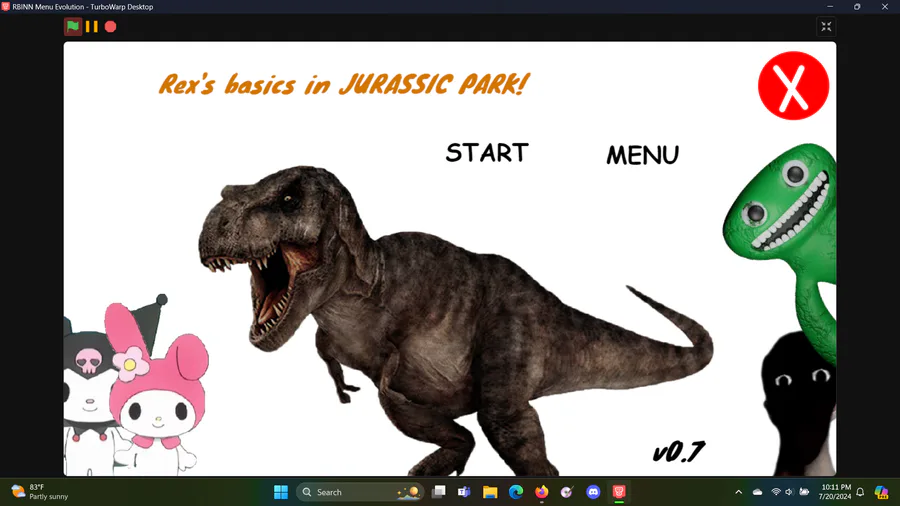Open File Explorer from the taskbar
900x506 pixels.
(490, 492)
